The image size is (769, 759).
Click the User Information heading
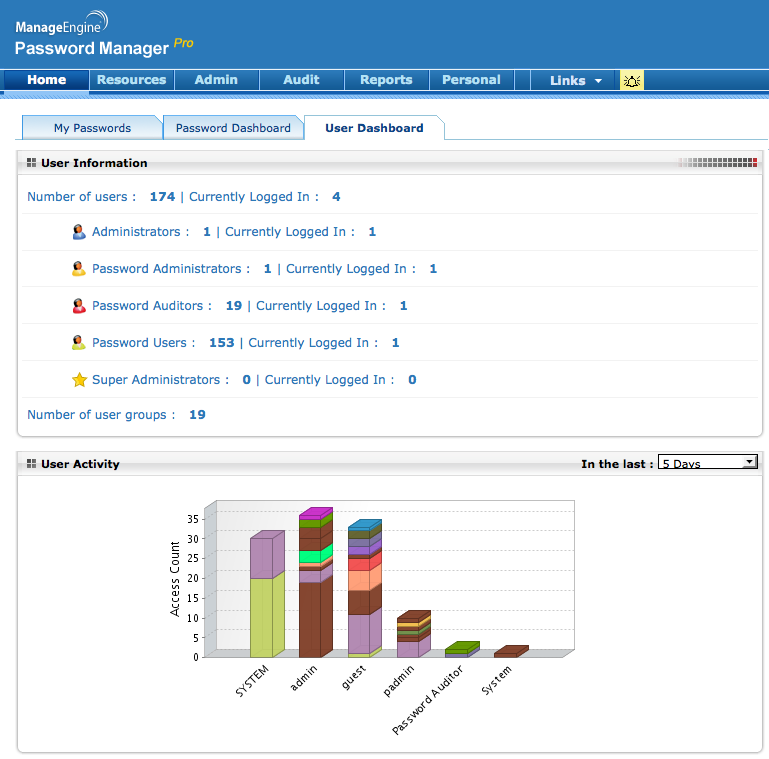point(94,163)
